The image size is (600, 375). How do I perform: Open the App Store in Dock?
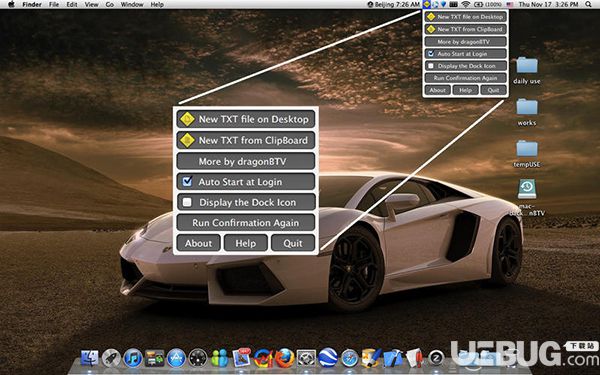[176, 358]
